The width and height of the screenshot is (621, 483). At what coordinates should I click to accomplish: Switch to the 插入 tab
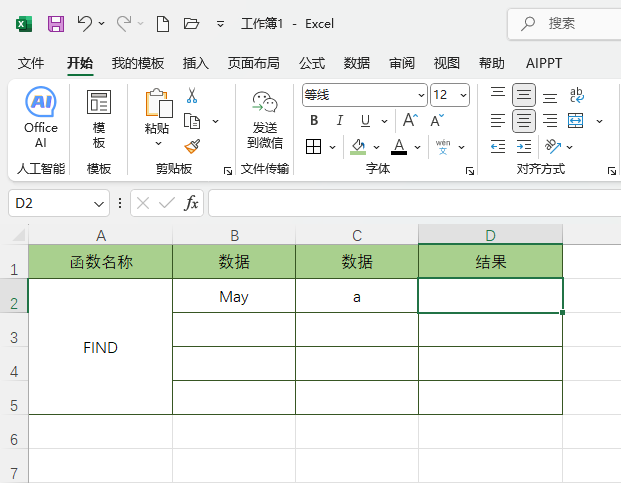click(196, 63)
